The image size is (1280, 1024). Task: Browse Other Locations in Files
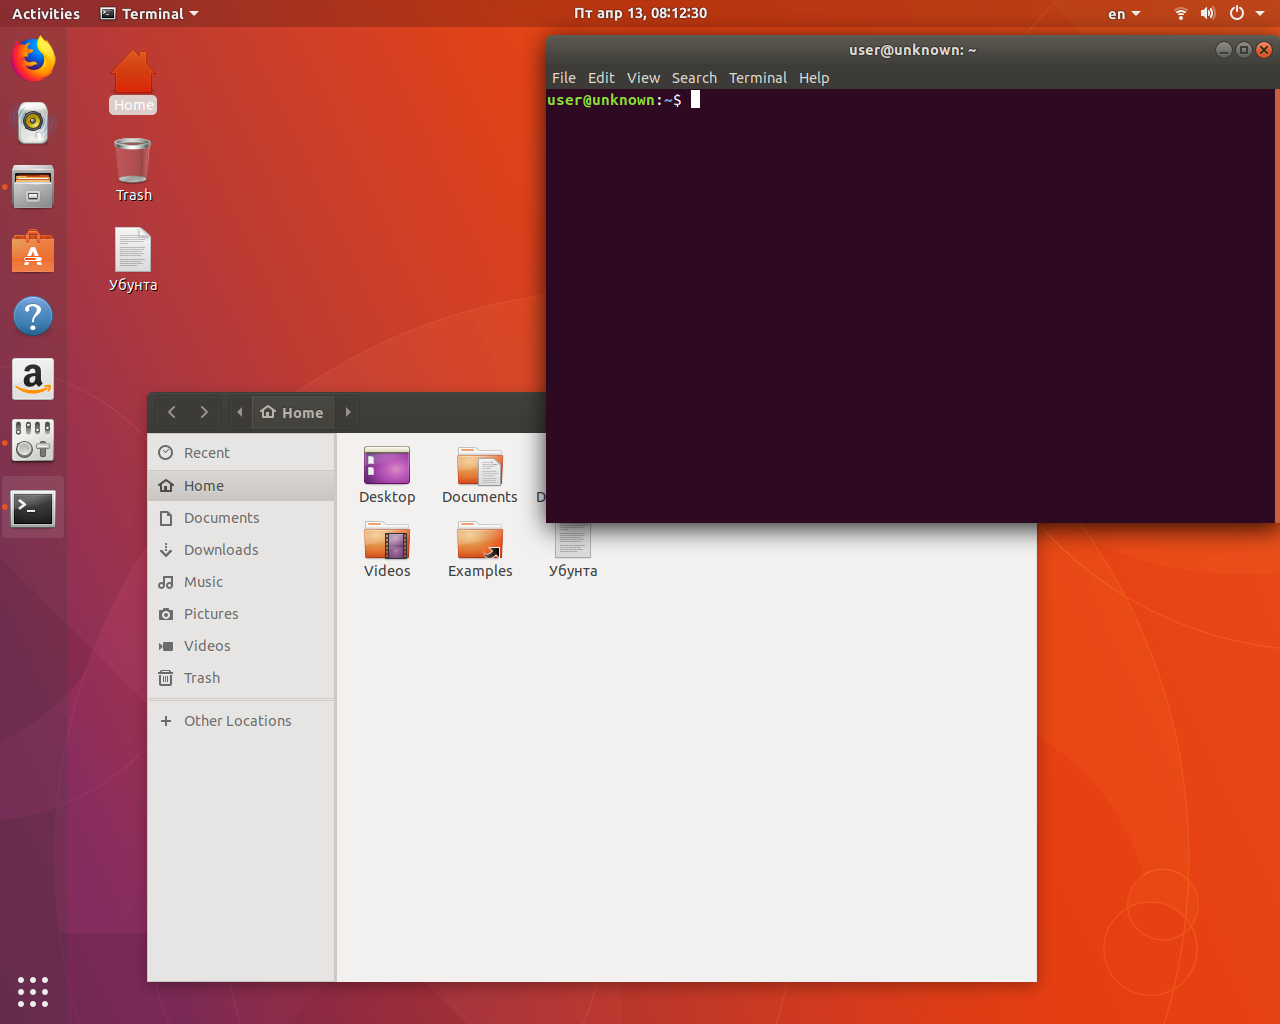[x=237, y=720]
